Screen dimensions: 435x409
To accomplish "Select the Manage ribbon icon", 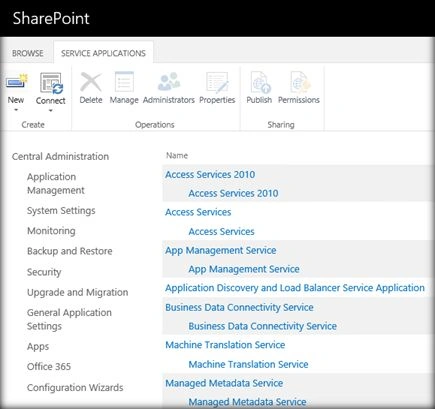I will tap(124, 82).
